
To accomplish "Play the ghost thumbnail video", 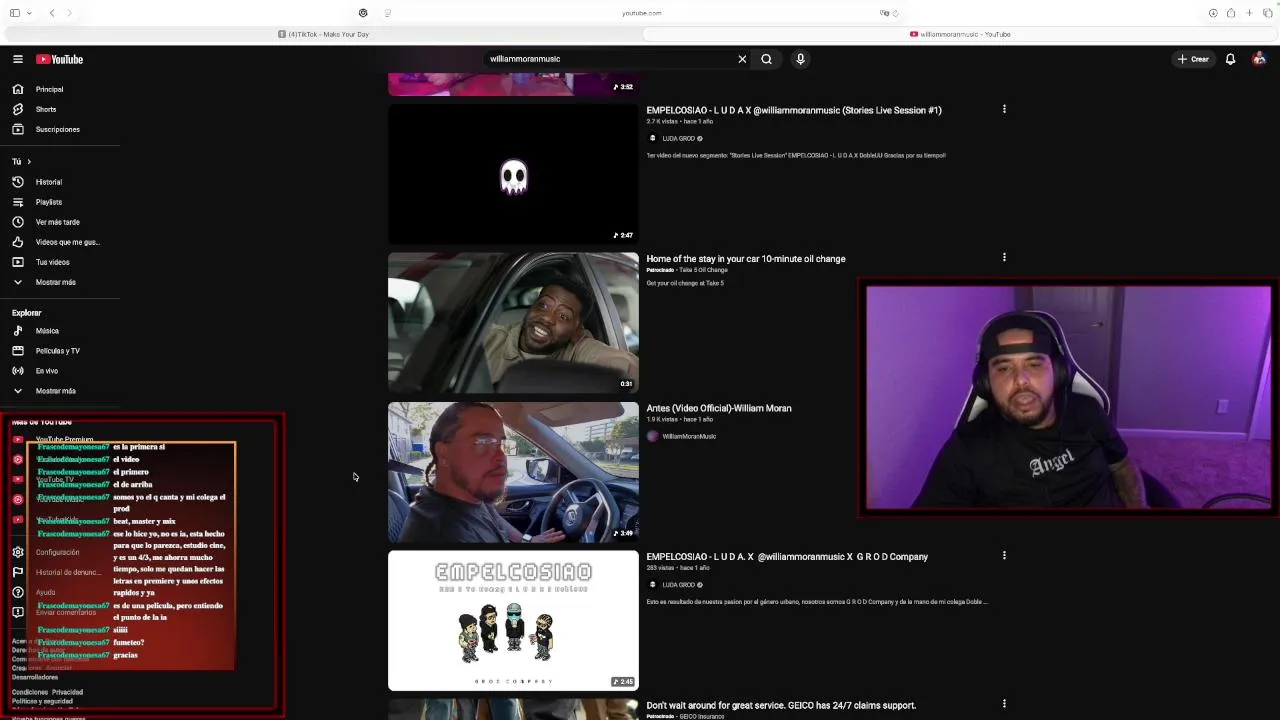I will tap(513, 174).
